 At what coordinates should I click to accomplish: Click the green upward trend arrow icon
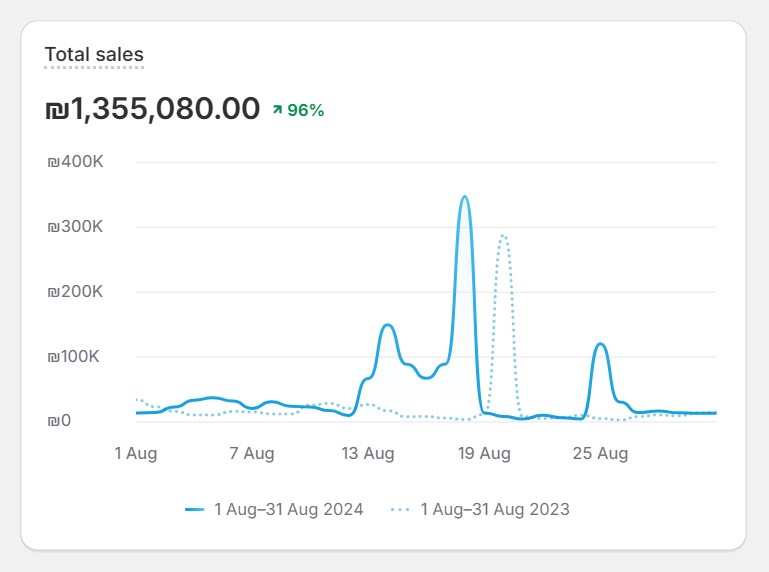[x=277, y=110]
